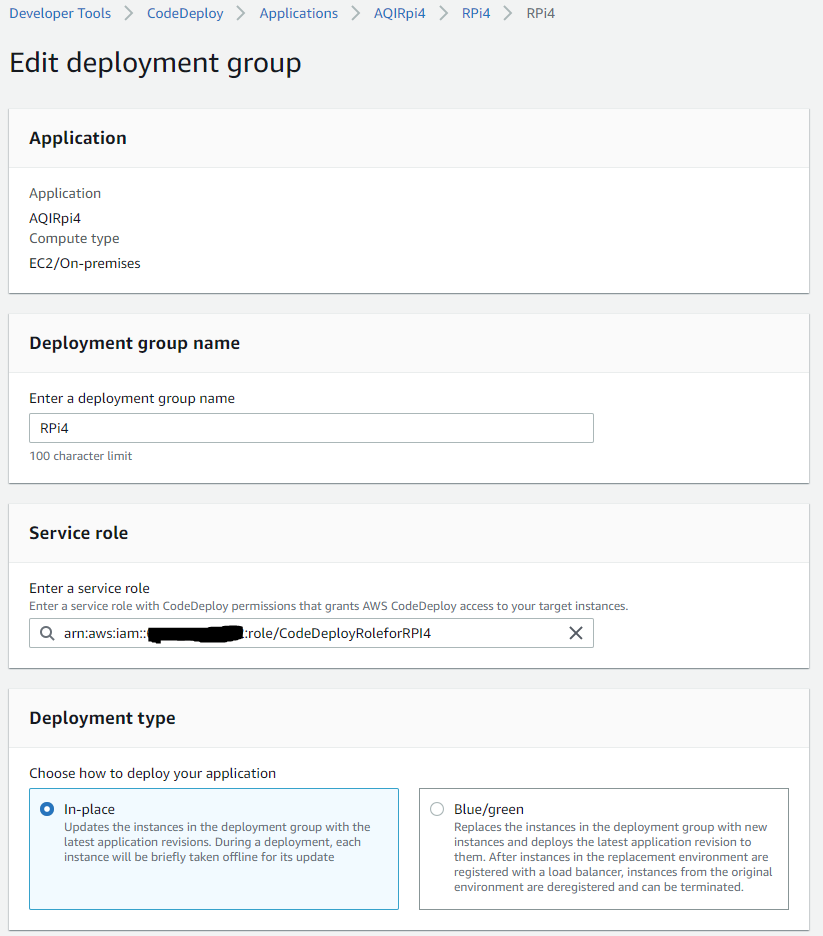Click the chevron before the final RPi4 breadcrumb
The height and width of the screenshot is (936, 823).
(x=507, y=13)
